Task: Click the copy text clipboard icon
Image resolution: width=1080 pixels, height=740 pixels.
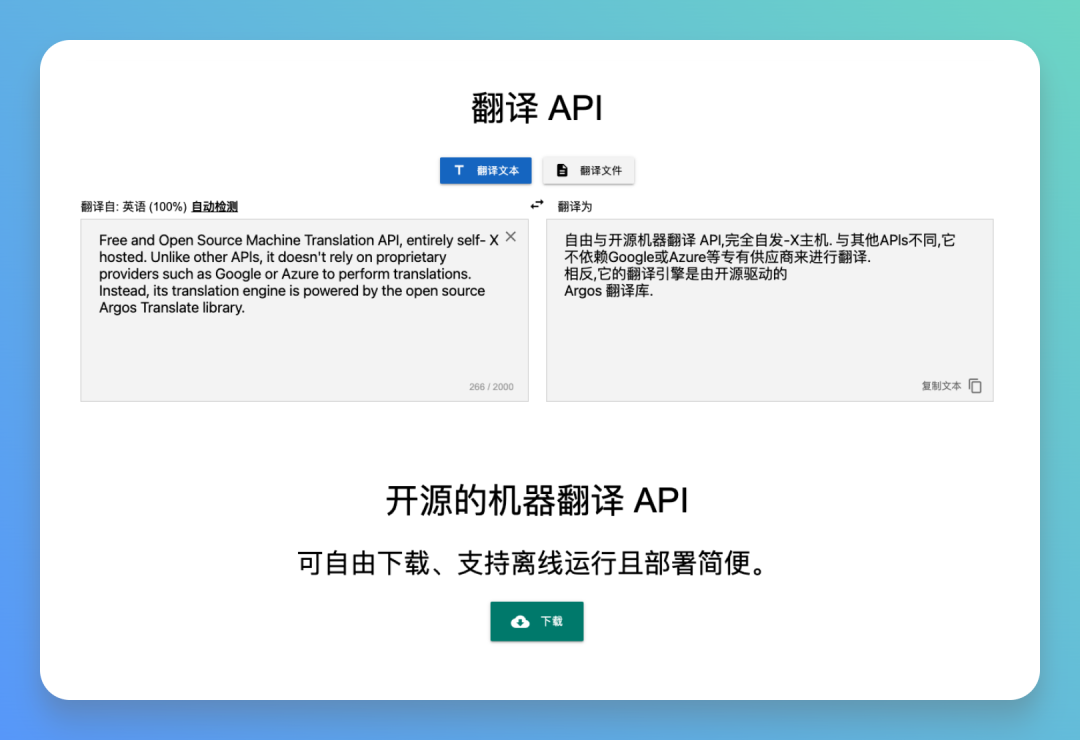Action: click(975, 386)
